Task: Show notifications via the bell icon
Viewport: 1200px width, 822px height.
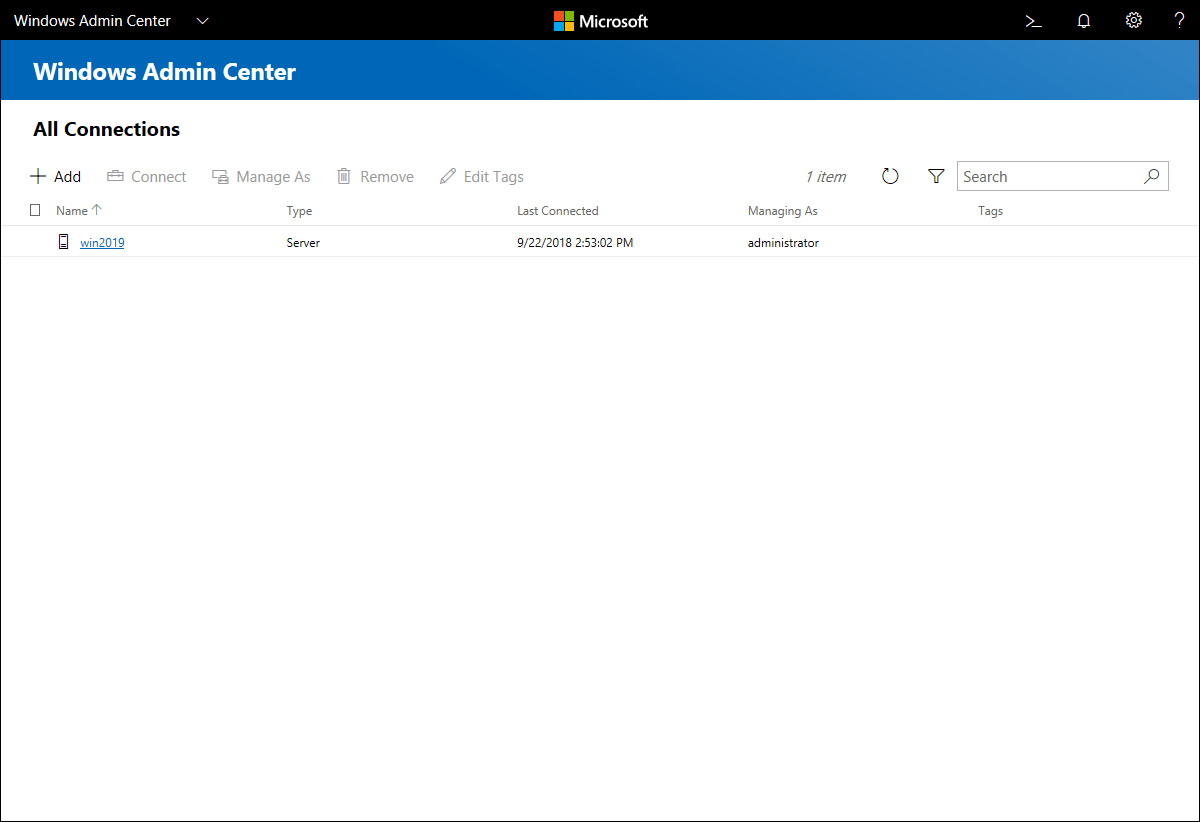Action: 1083,21
